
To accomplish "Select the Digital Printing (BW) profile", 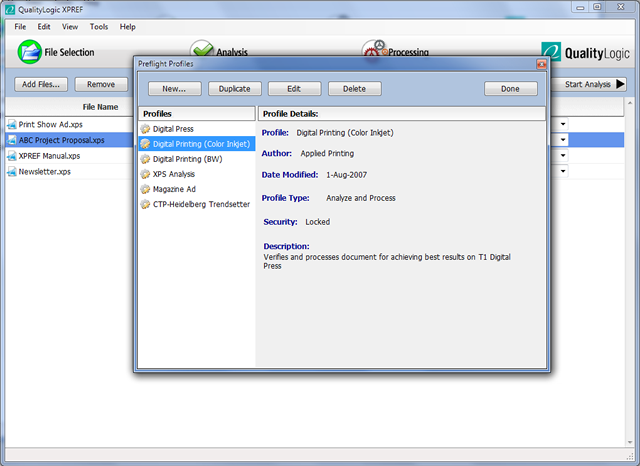I will pos(197,159).
